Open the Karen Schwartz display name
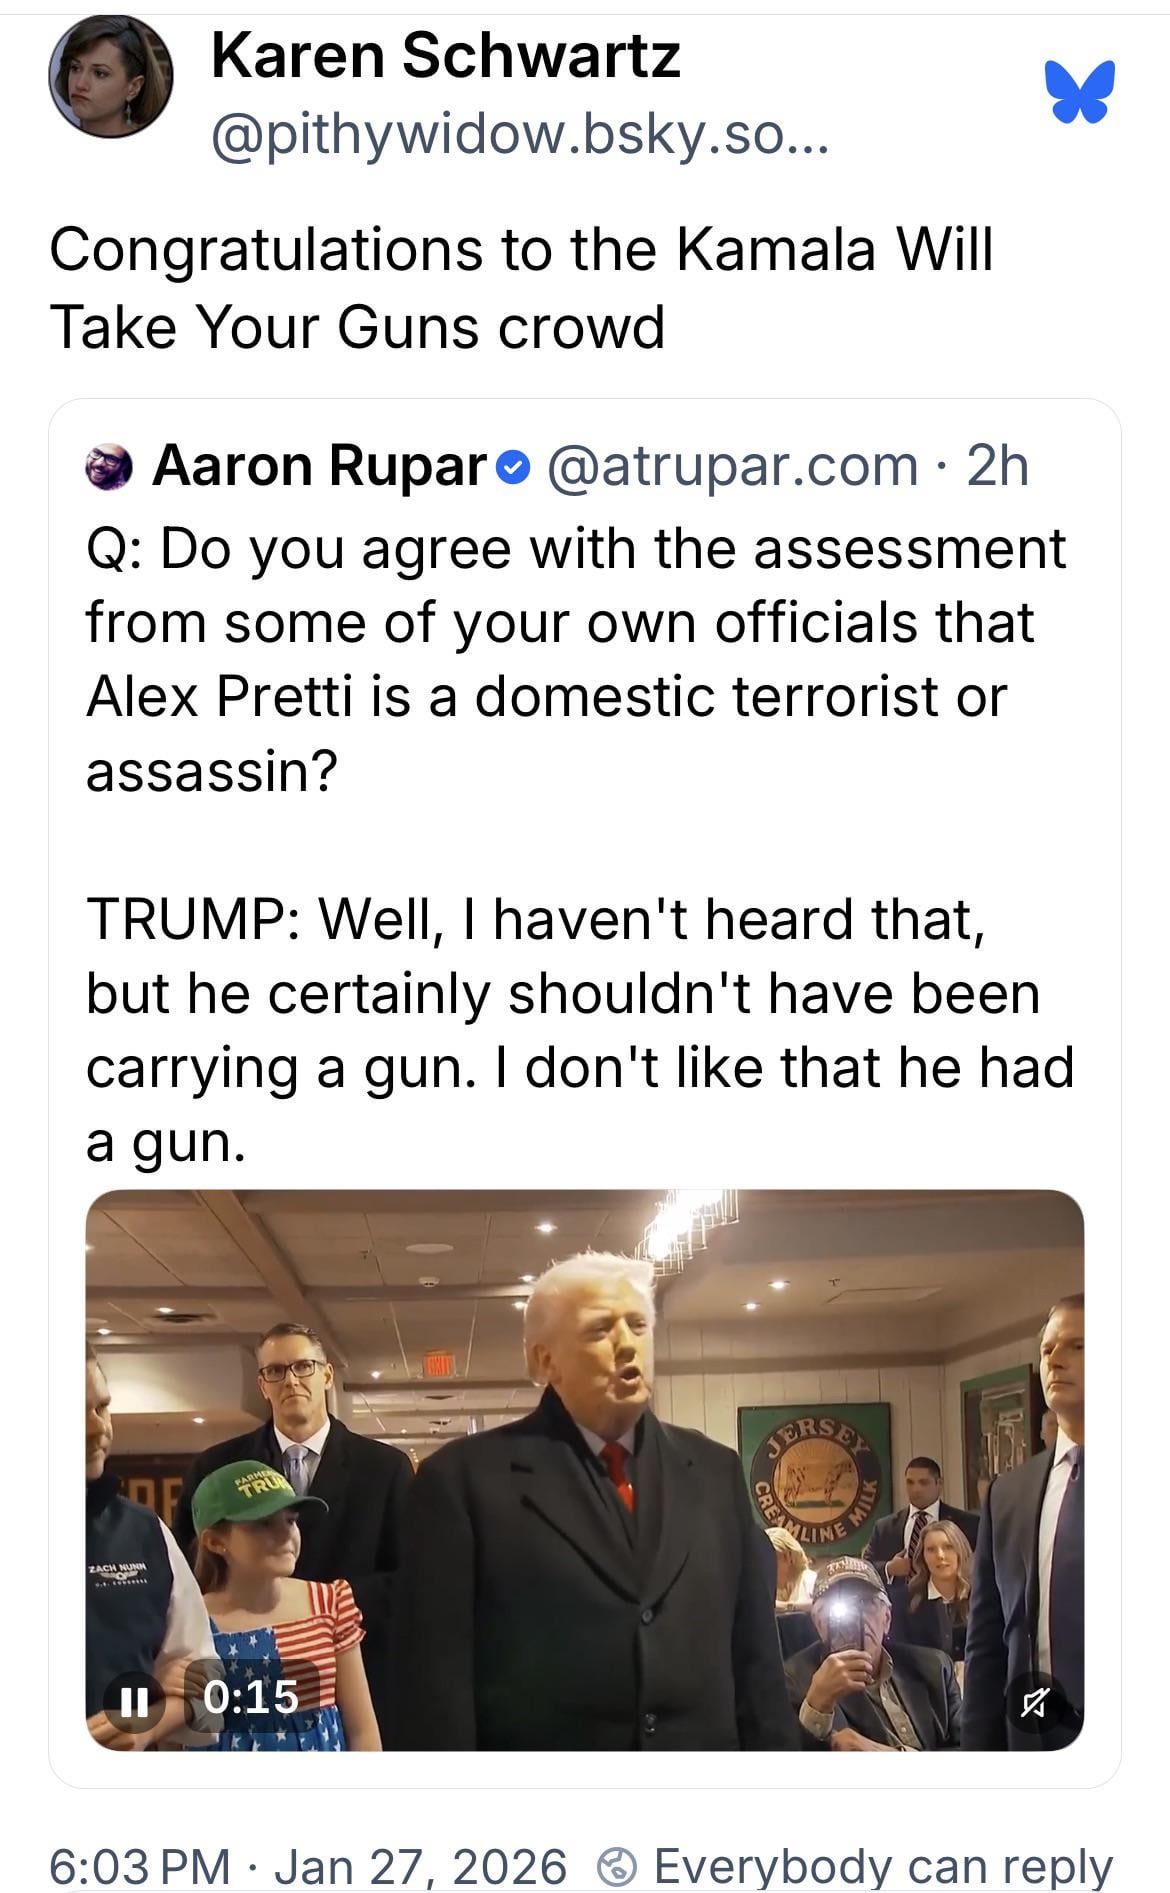 tap(445, 55)
